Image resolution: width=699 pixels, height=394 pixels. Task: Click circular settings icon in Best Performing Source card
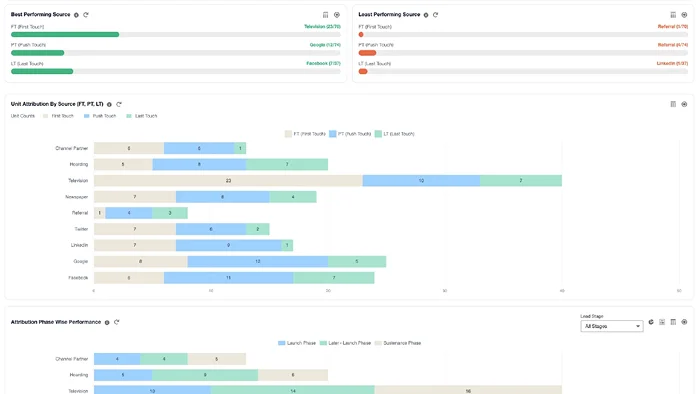(x=337, y=15)
